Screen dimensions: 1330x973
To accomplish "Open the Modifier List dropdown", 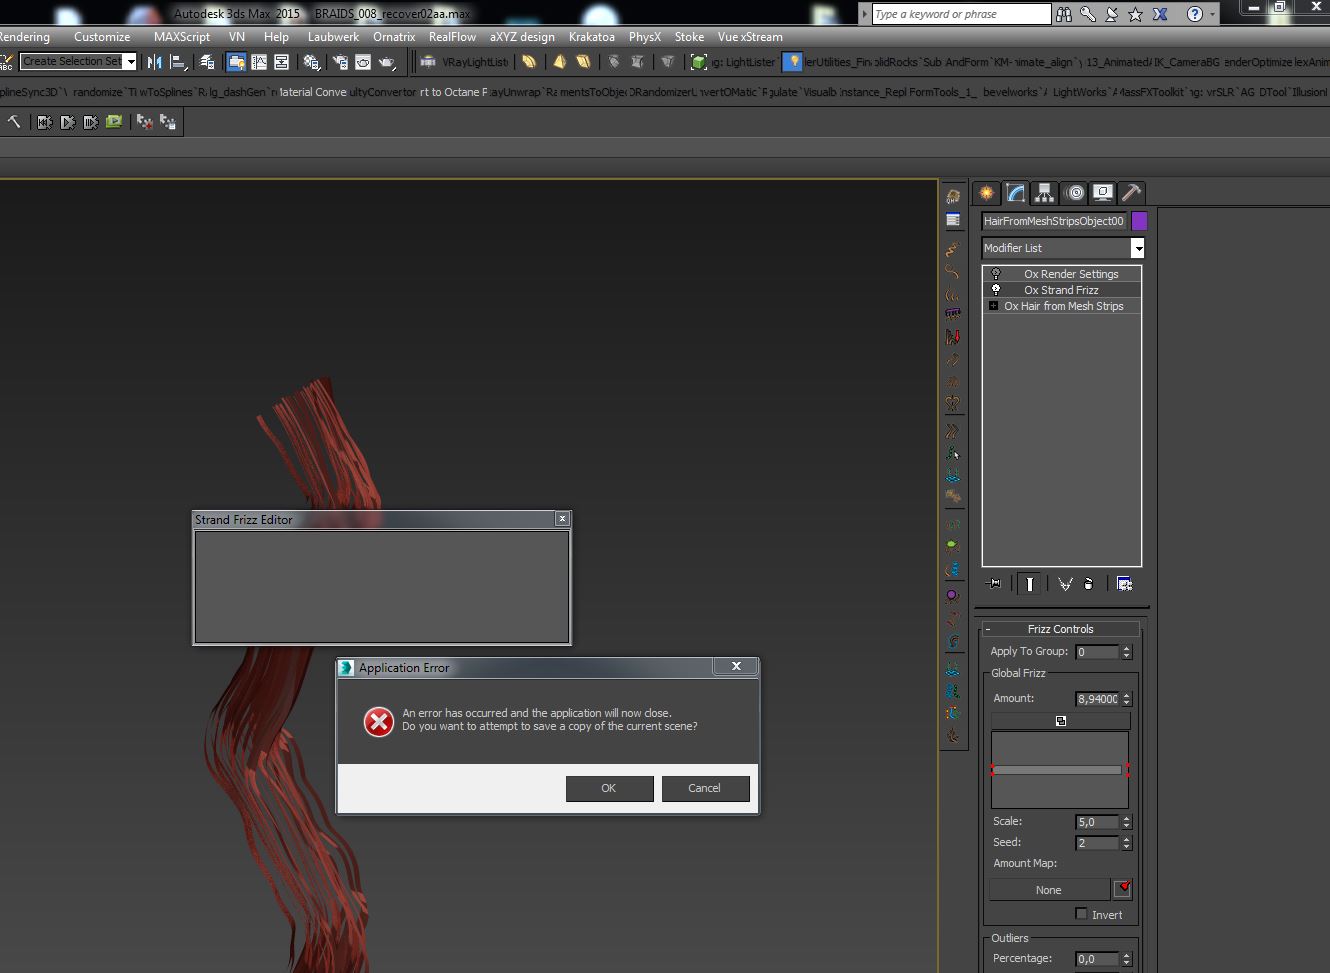I will click(x=1137, y=248).
